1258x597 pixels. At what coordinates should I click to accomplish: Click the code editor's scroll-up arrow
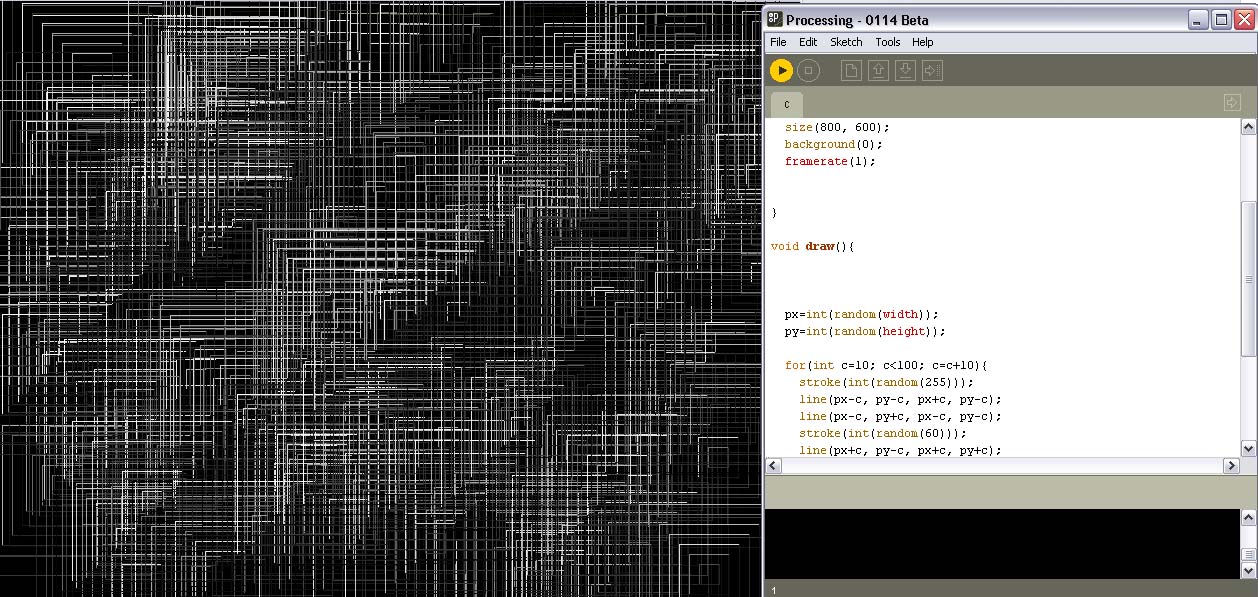click(x=1248, y=127)
